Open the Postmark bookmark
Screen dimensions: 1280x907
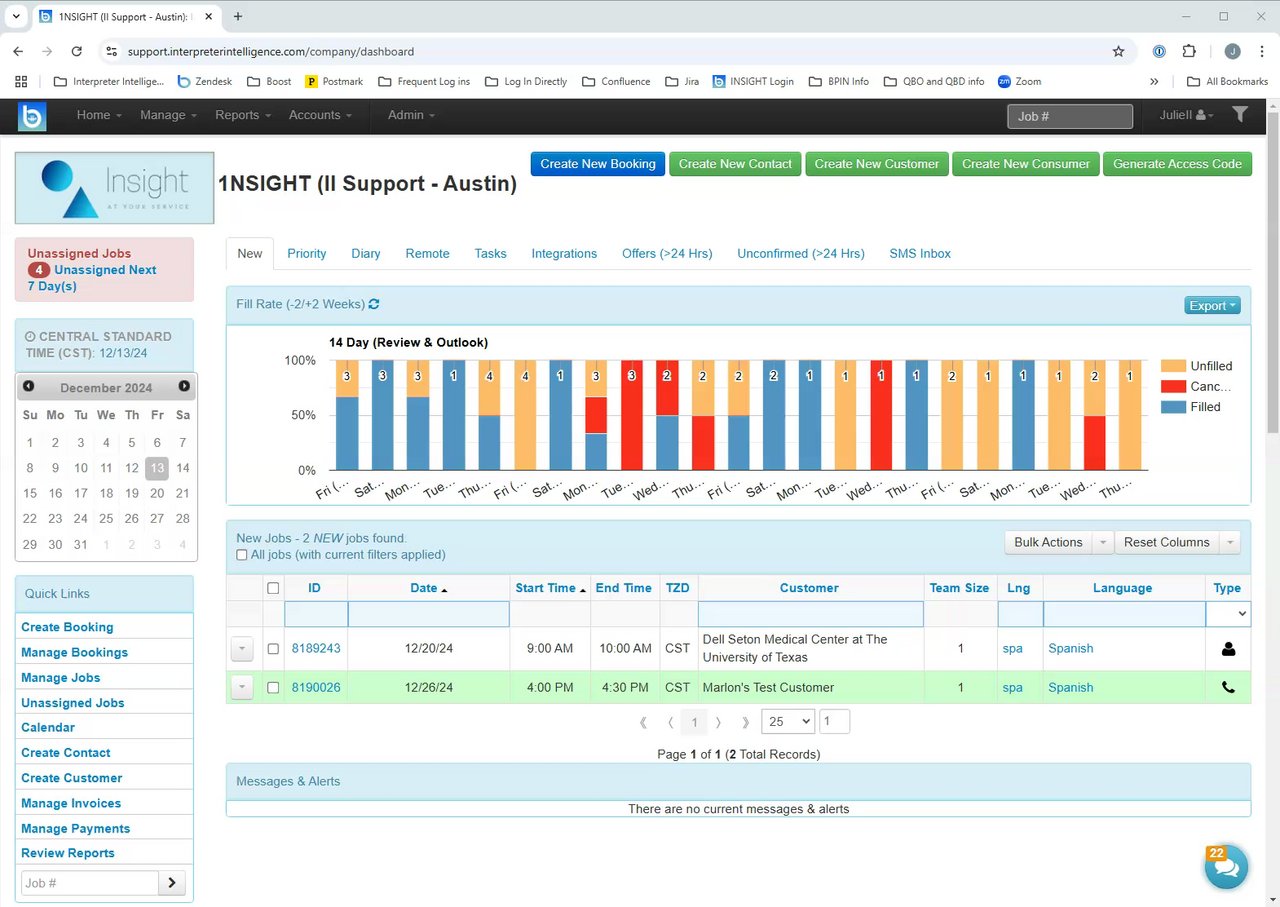click(334, 81)
